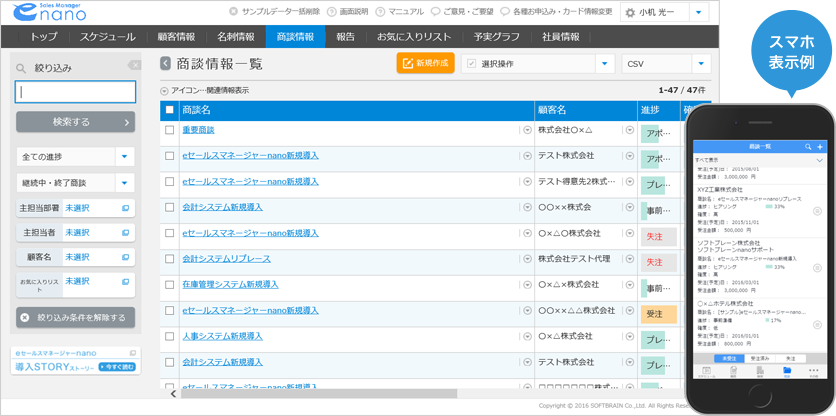
Task: Open the 画面説明 help link
Action: pyautogui.click(x=347, y=11)
